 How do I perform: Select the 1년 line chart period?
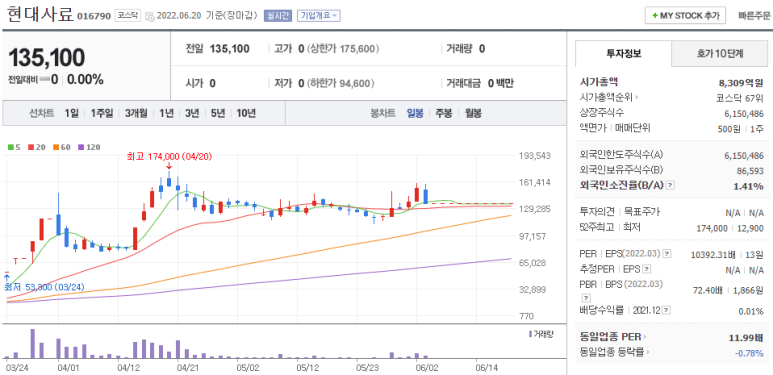(x=166, y=113)
